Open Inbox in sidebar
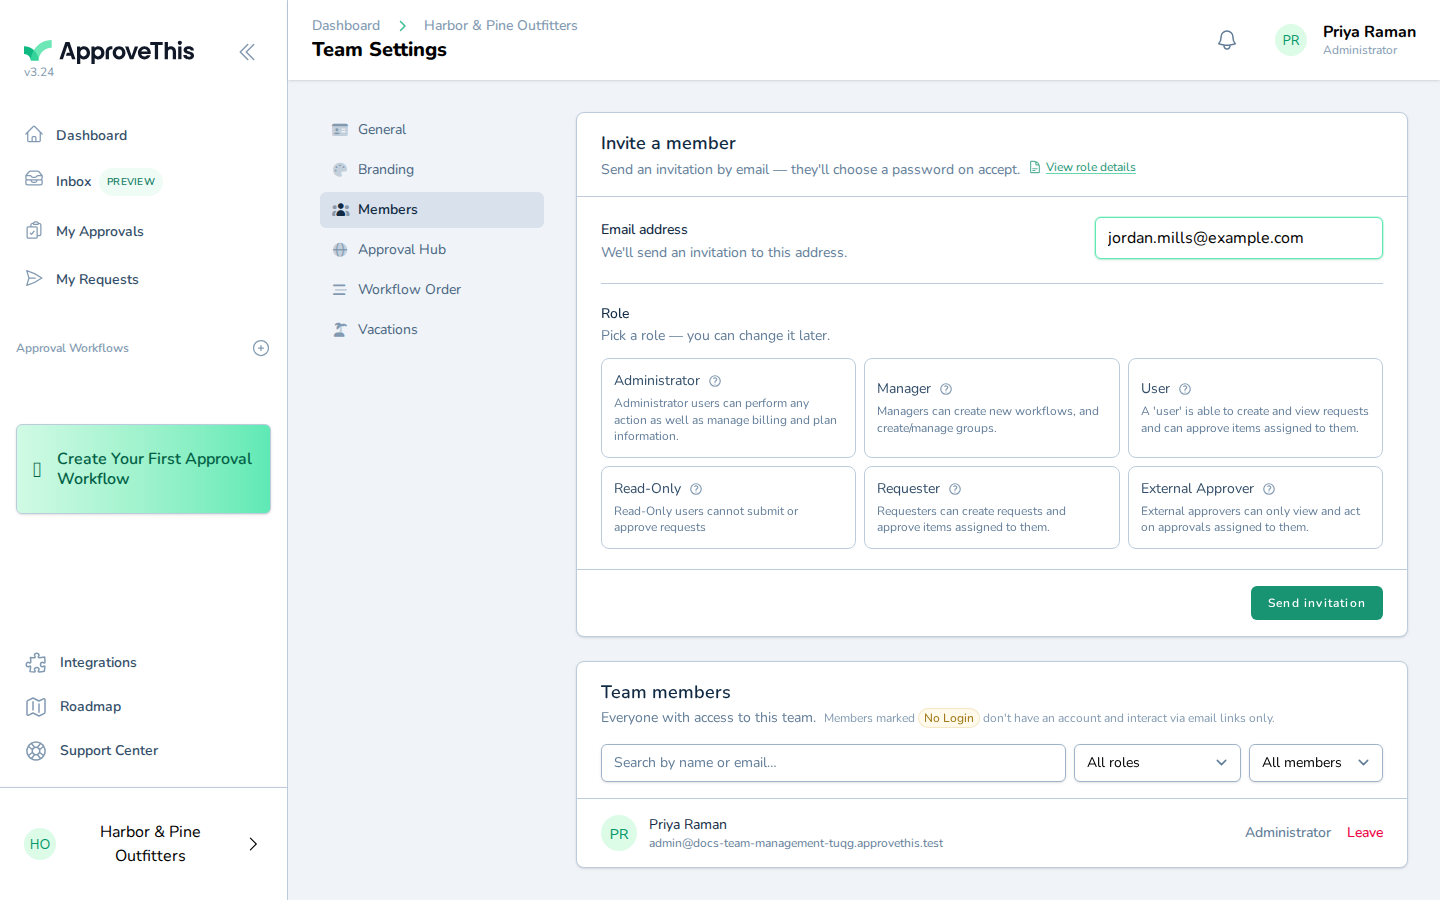Screen dimensions: 1440x900 coord(74,181)
